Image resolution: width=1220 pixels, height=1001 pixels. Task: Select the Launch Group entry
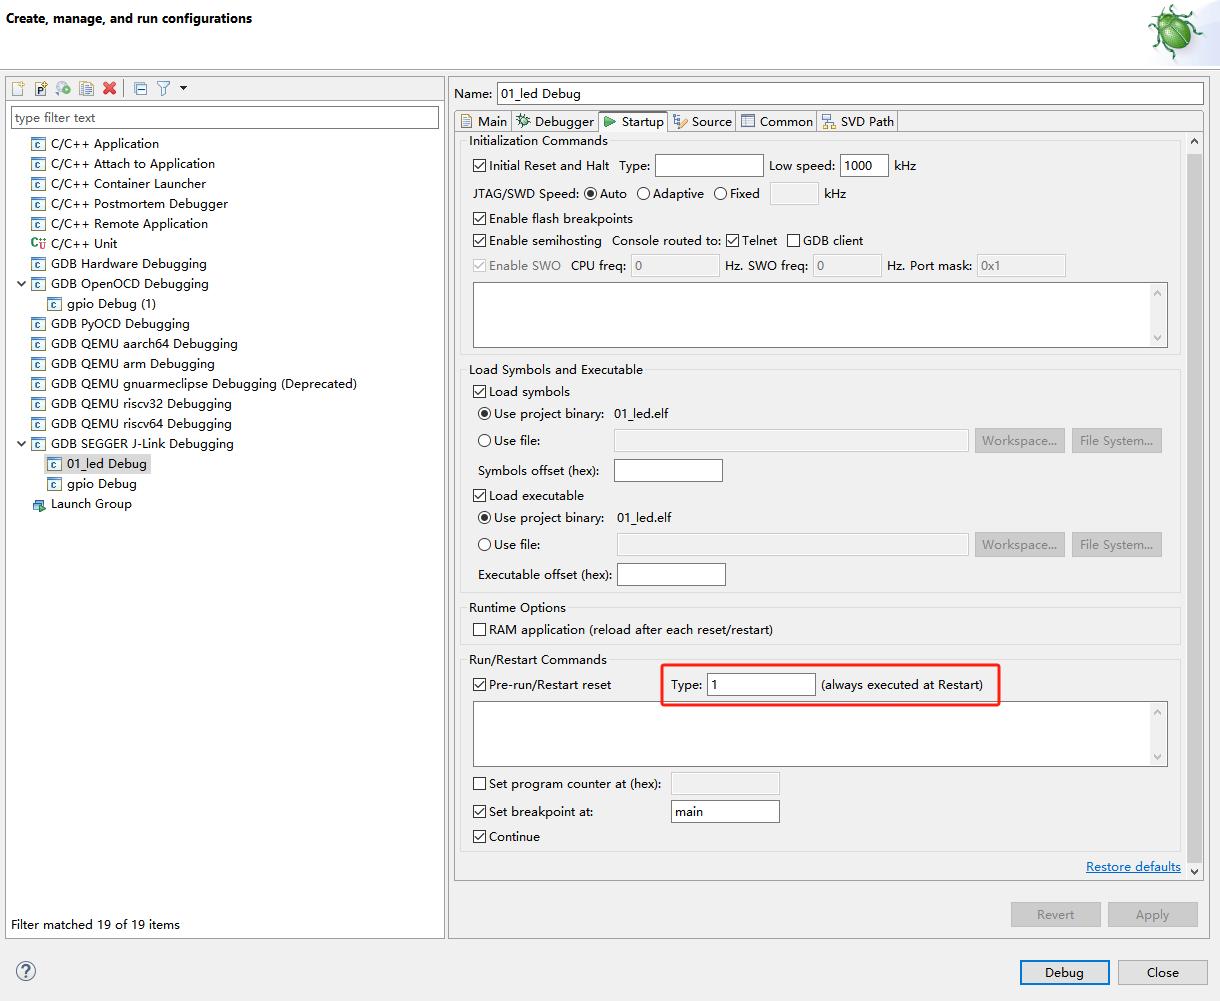tap(91, 504)
